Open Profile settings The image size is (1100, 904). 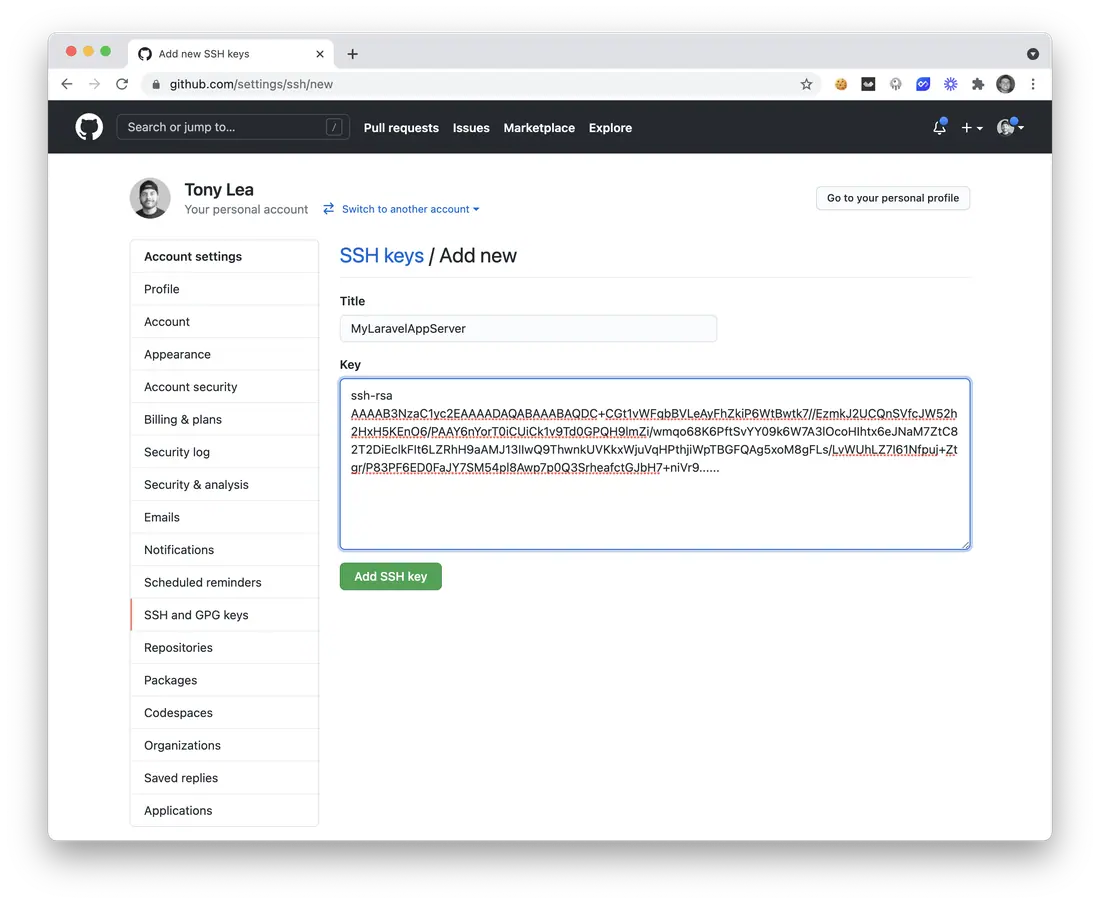coord(224,289)
